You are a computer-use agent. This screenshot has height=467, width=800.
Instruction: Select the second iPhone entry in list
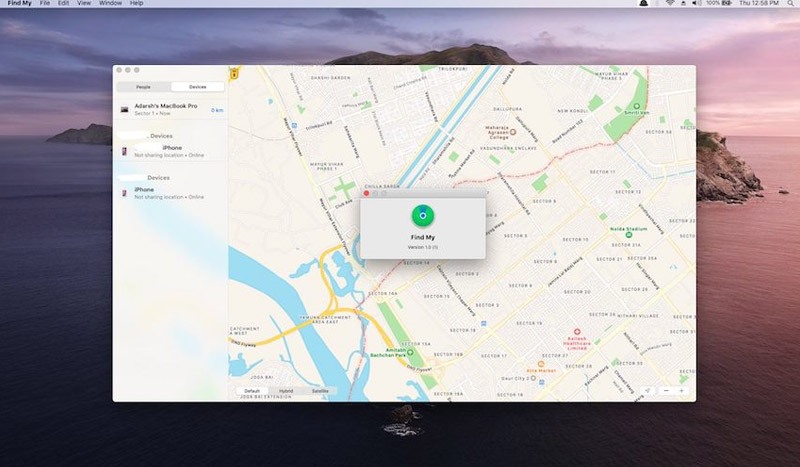(170, 193)
